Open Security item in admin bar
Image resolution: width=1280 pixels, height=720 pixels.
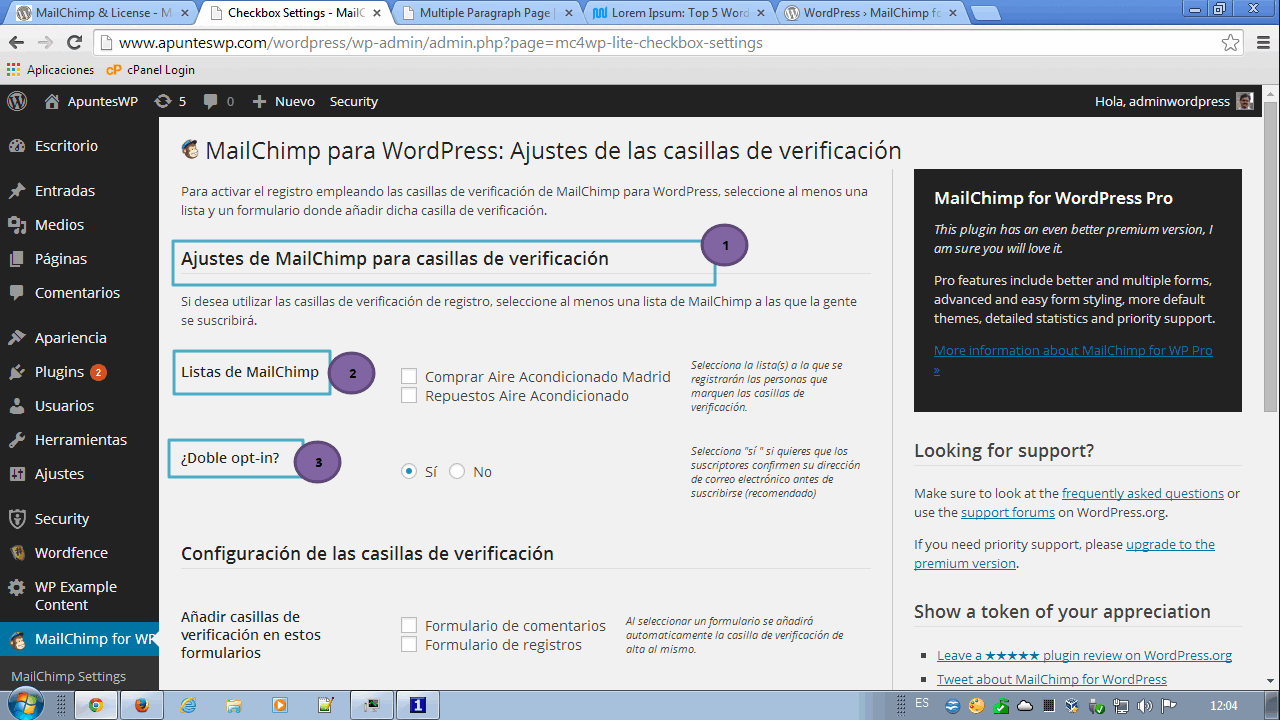(x=354, y=101)
